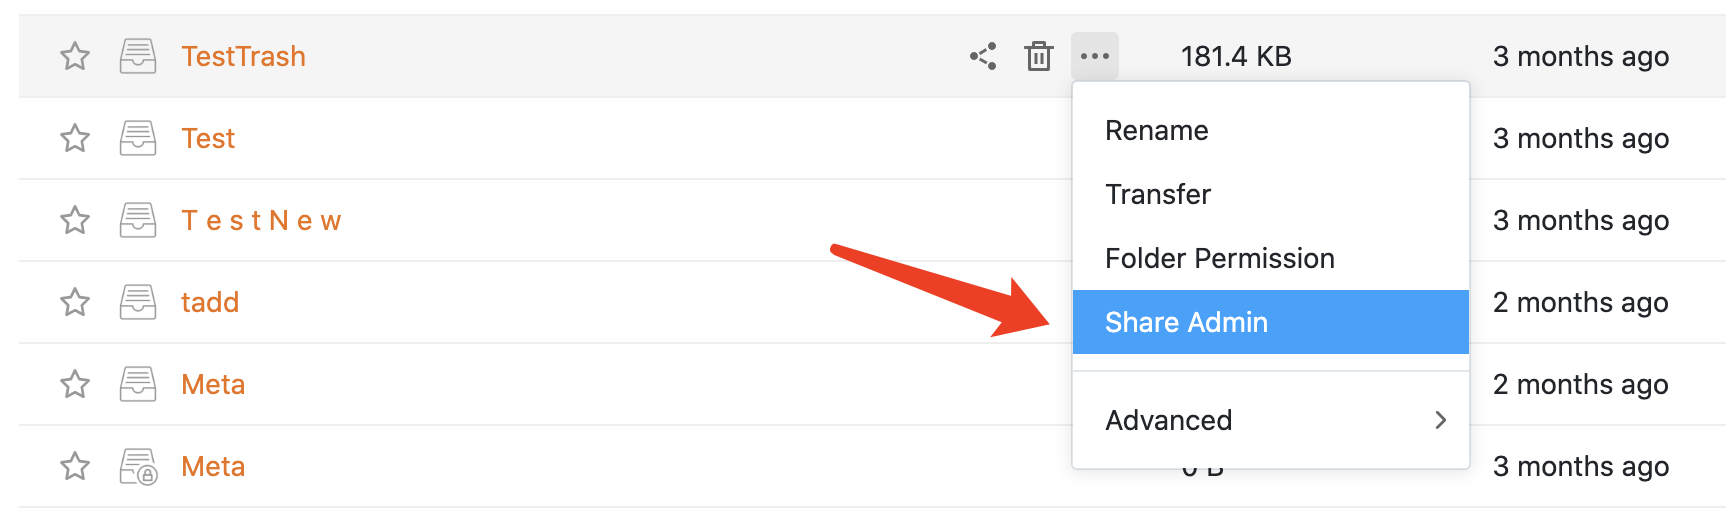Star the TestTrash library
Viewport: 1726px width, 512px height.
75,56
